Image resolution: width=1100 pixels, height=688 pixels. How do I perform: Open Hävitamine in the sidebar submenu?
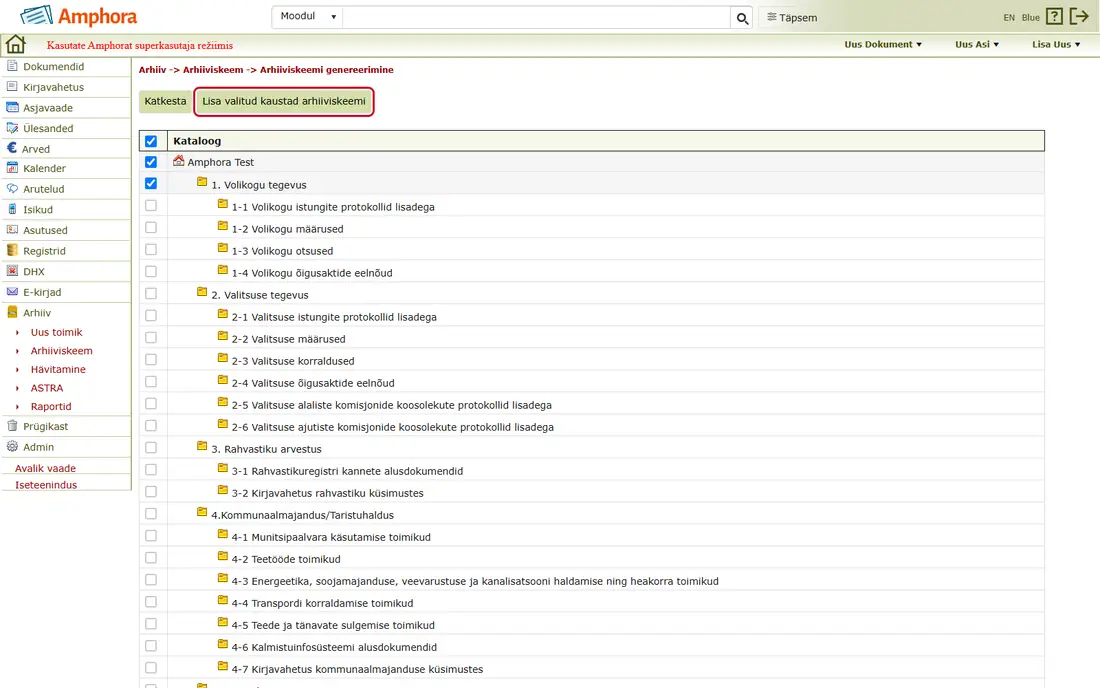[58, 370]
